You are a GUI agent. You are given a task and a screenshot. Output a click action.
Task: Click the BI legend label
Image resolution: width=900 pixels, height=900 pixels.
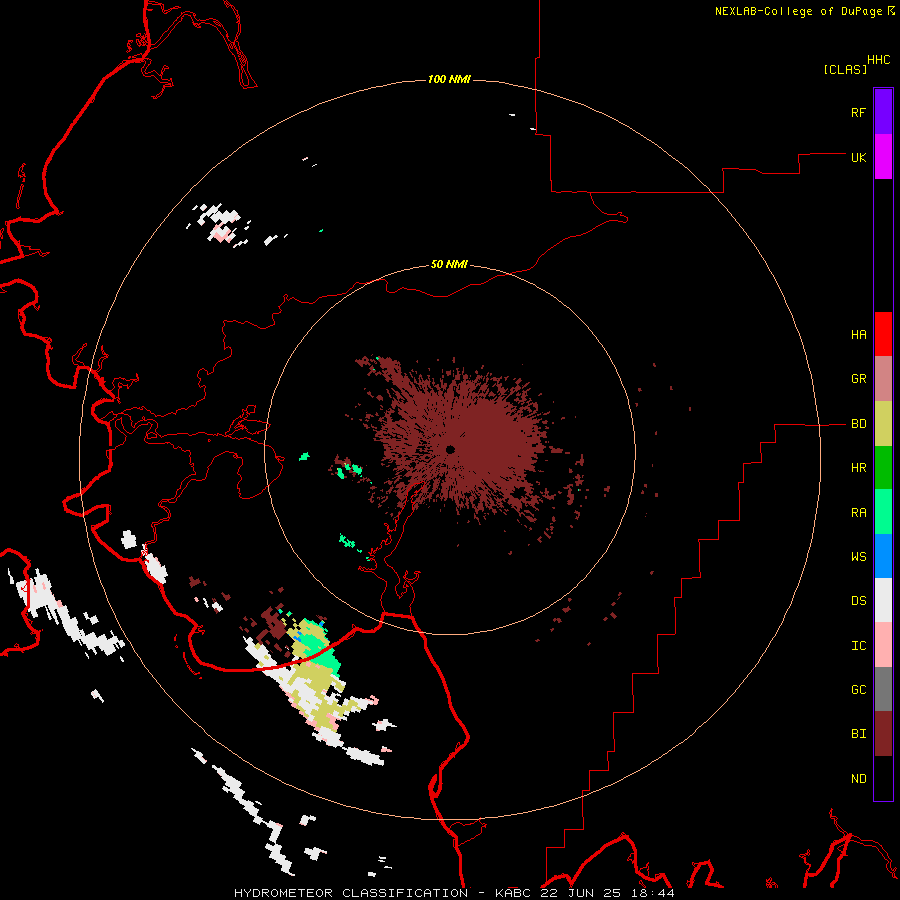click(x=858, y=734)
